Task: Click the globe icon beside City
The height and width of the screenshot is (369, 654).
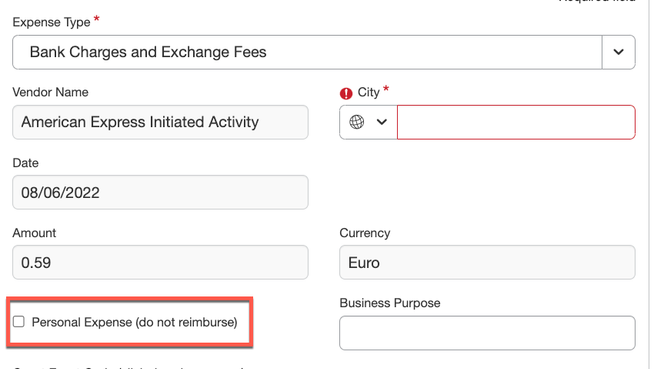Action: (357, 122)
